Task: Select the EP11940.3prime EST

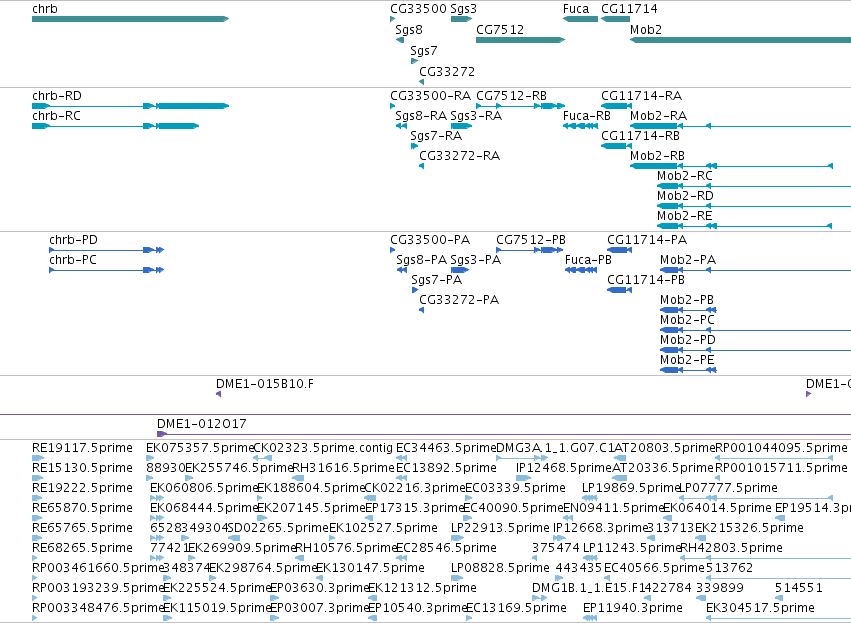Action: click(x=590, y=618)
